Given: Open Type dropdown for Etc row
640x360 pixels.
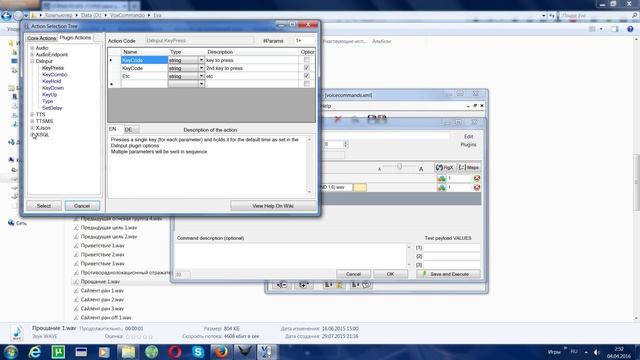Looking at the screenshot, I should [201, 76].
